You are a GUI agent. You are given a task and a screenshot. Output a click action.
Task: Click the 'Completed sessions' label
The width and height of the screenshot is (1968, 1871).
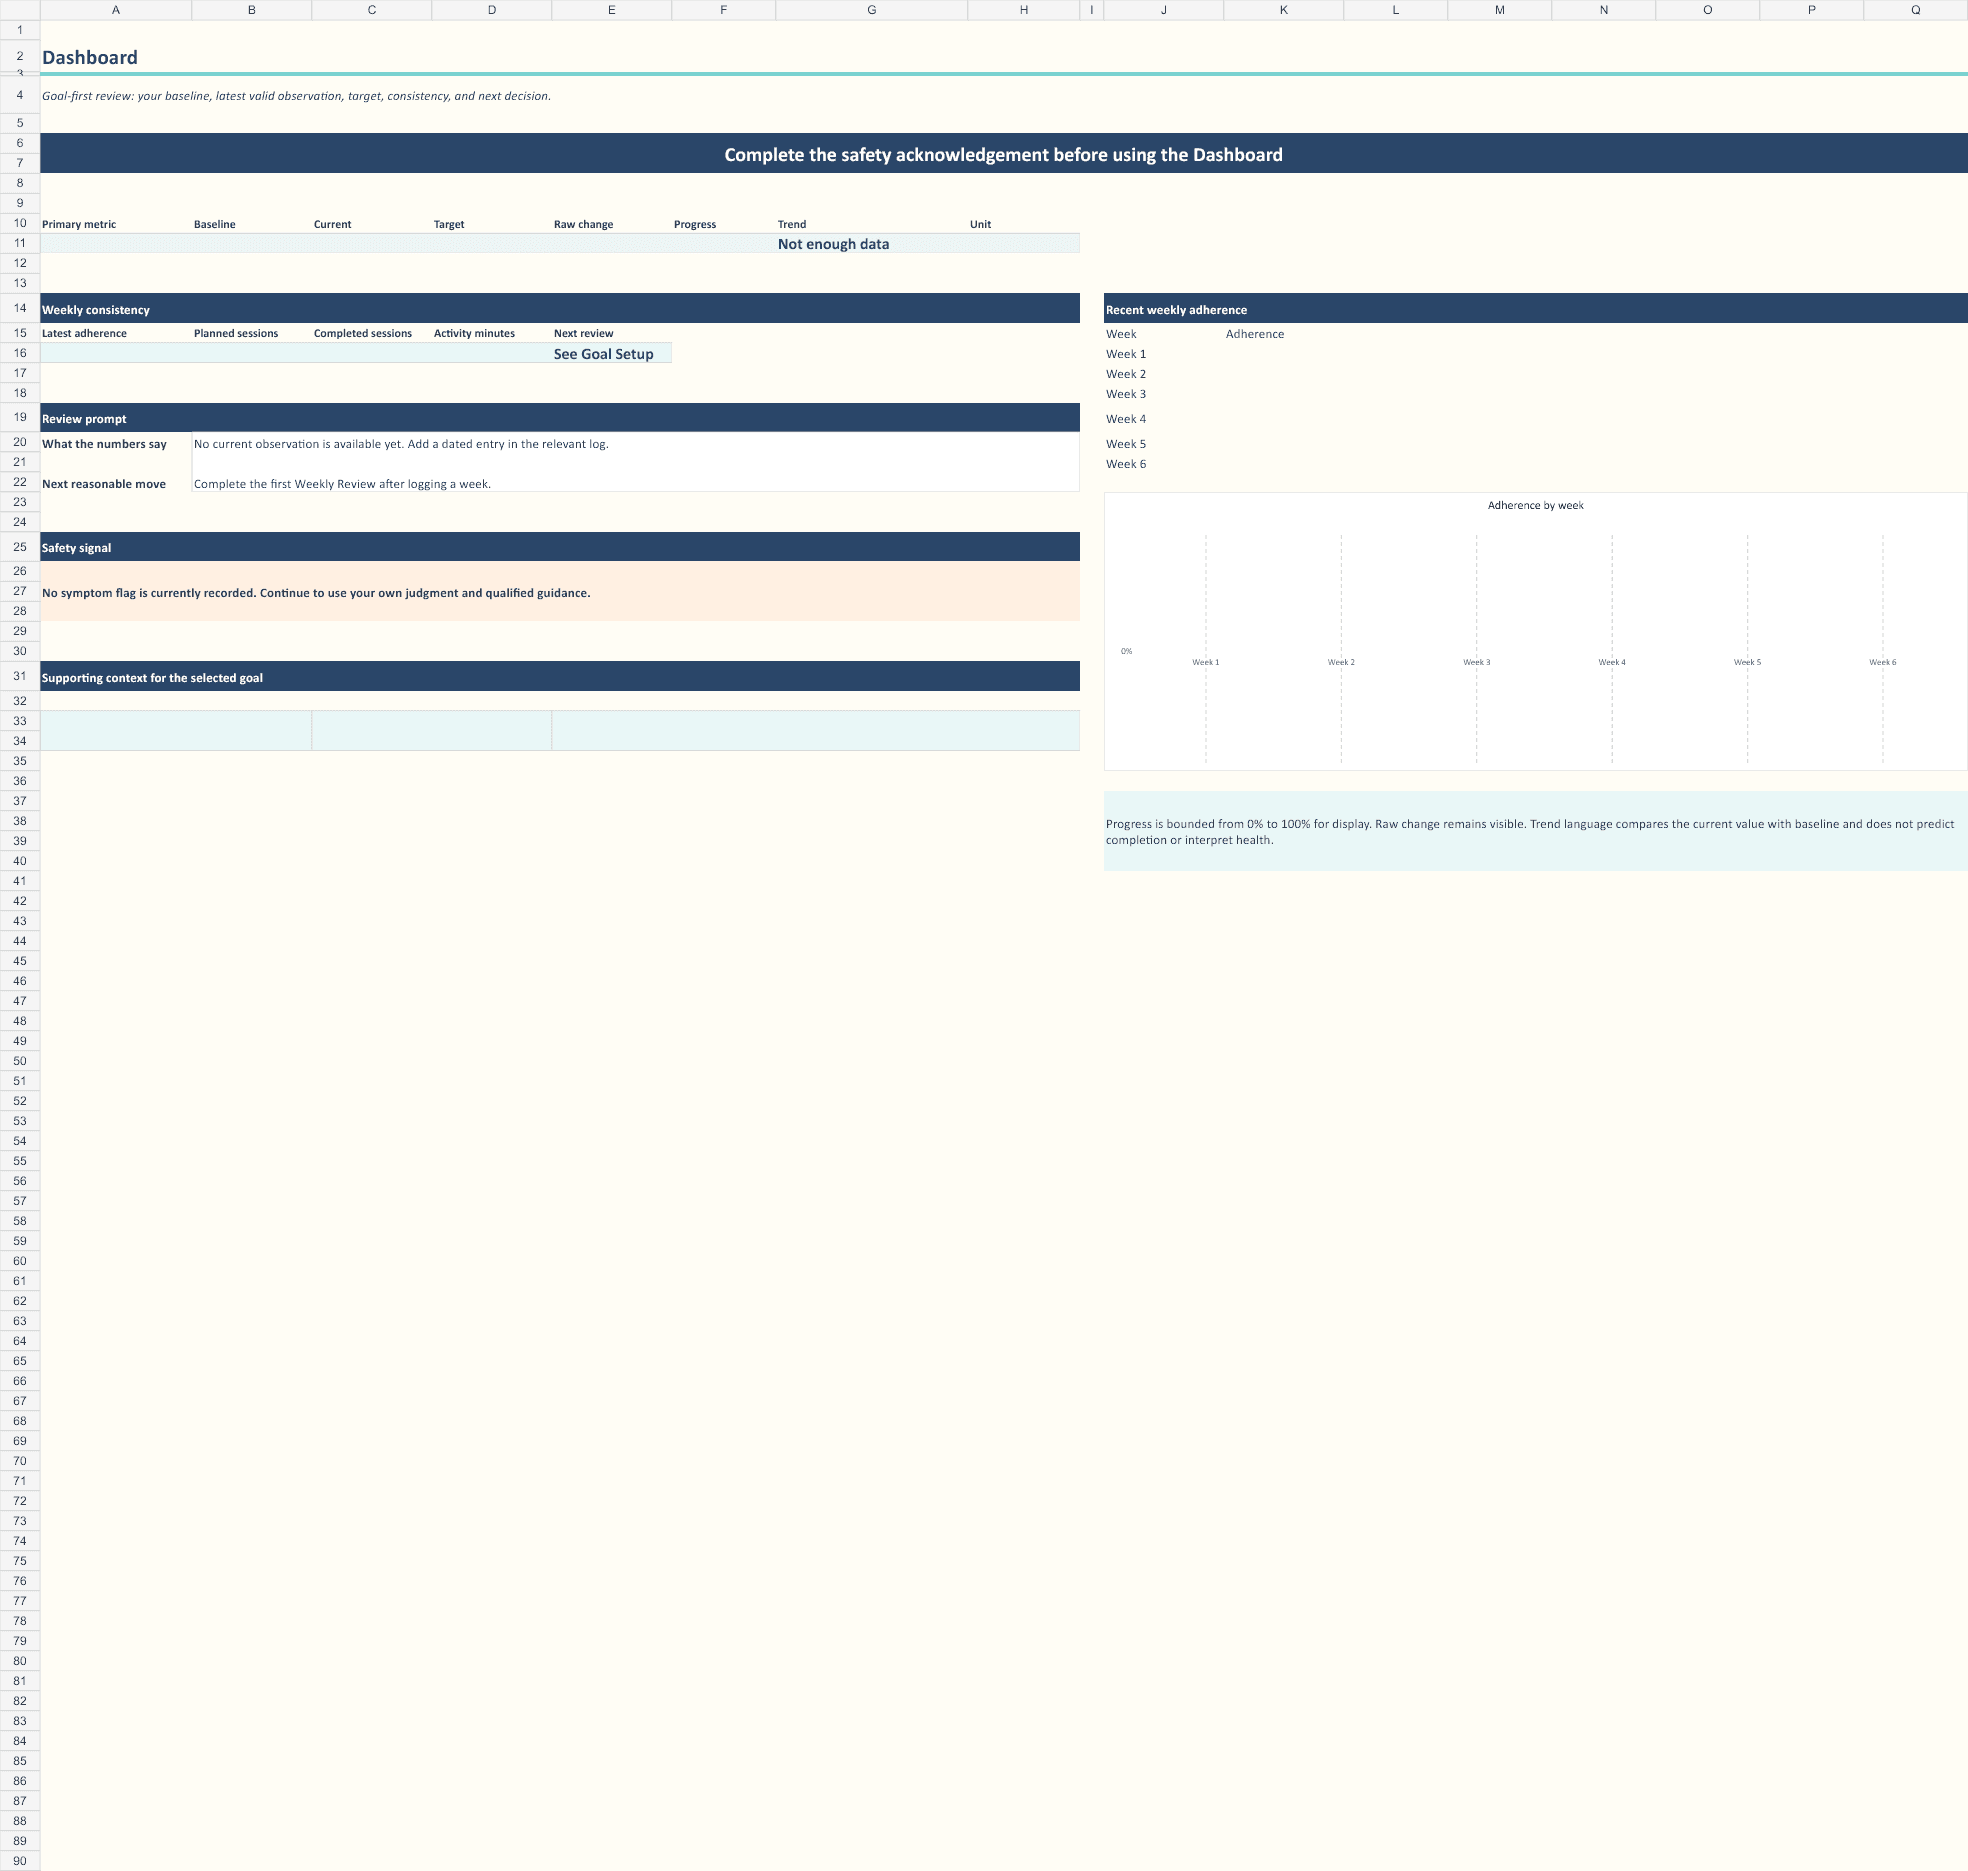[363, 333]
